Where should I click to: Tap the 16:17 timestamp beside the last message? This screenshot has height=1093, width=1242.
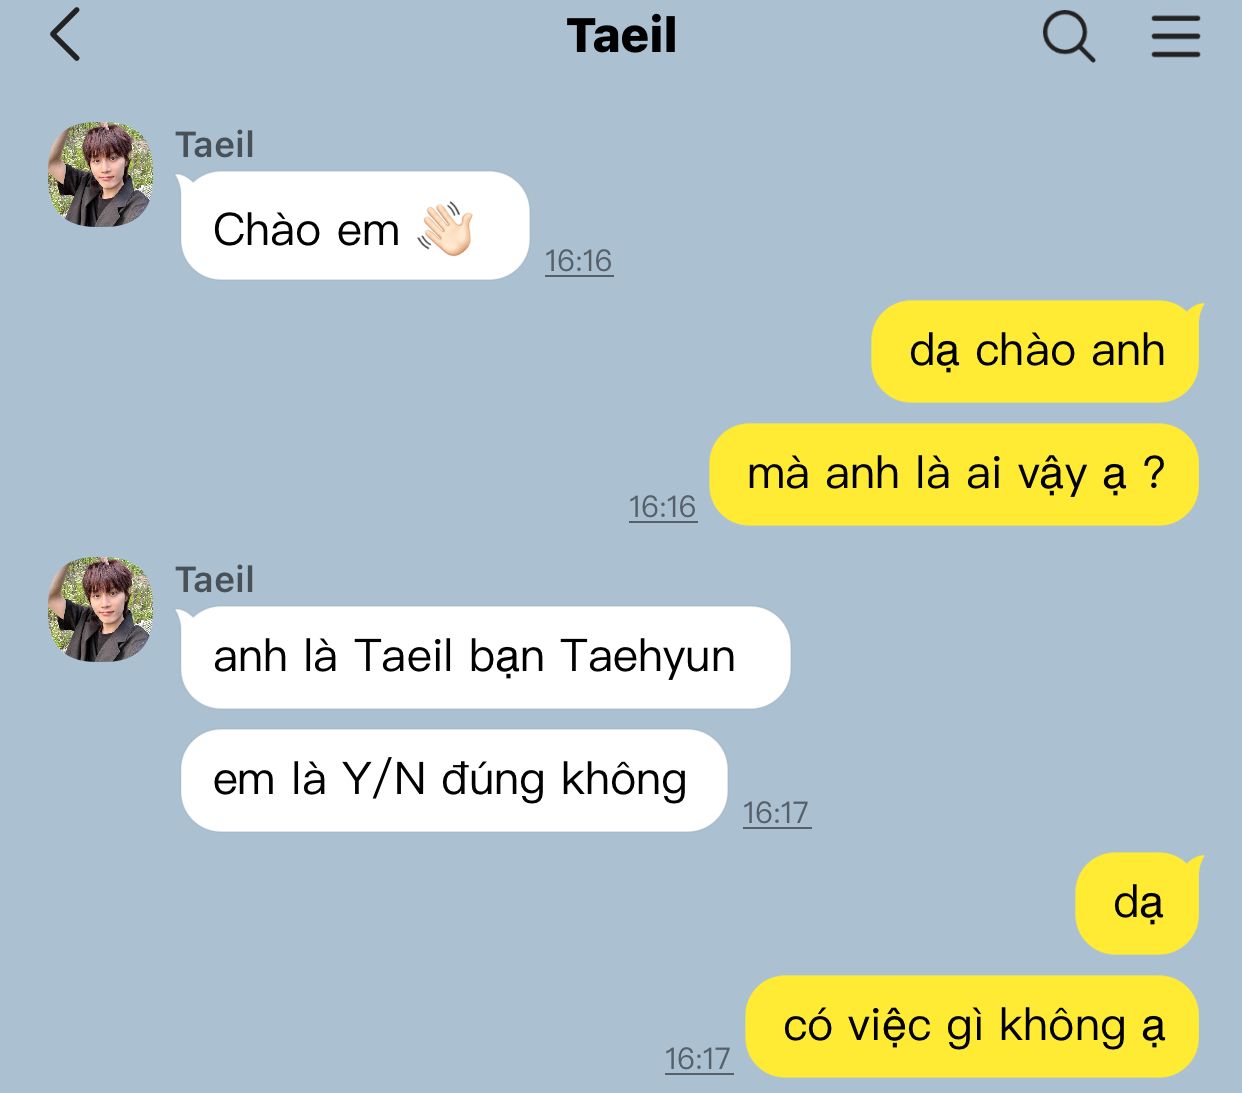698,1059
